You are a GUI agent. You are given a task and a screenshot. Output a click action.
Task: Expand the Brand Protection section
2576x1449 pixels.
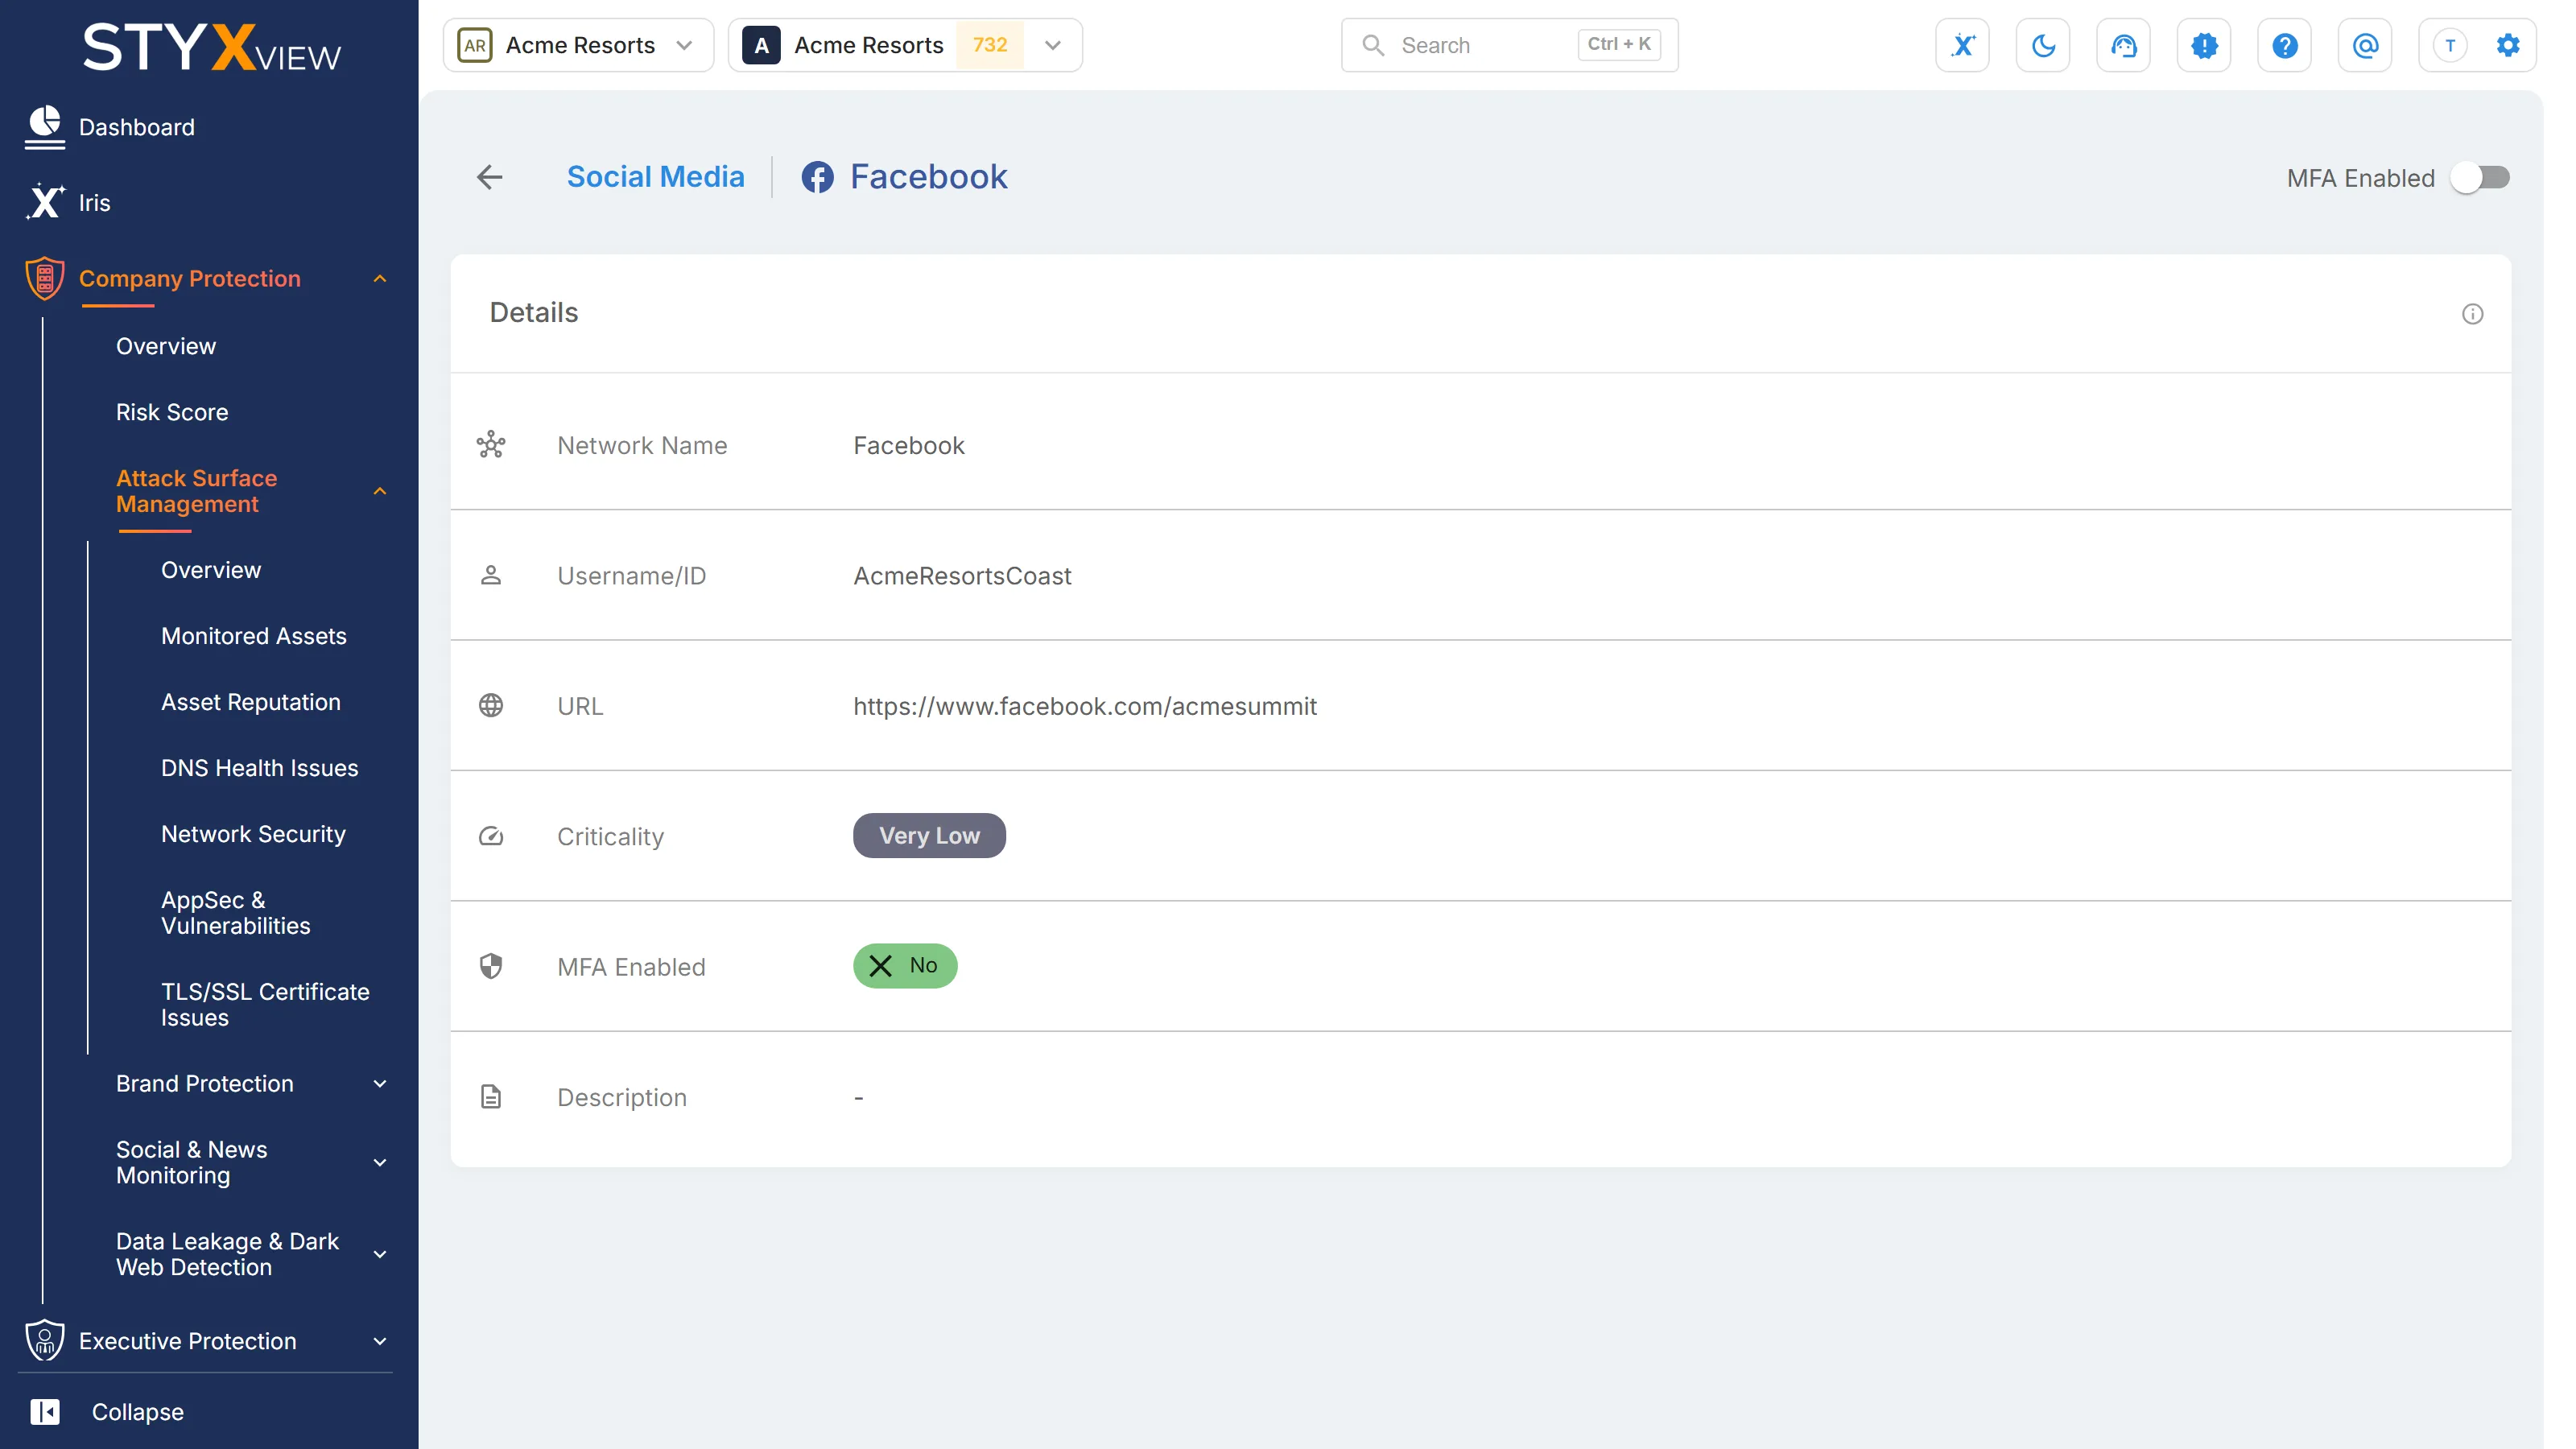point(251,1083)
